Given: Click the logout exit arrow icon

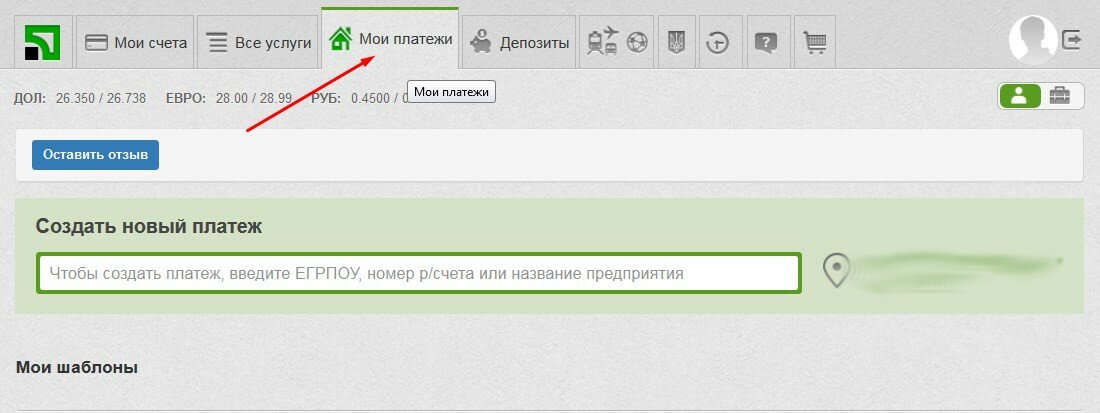Looking at the screenshot, I should click(x=1072, y=40).
